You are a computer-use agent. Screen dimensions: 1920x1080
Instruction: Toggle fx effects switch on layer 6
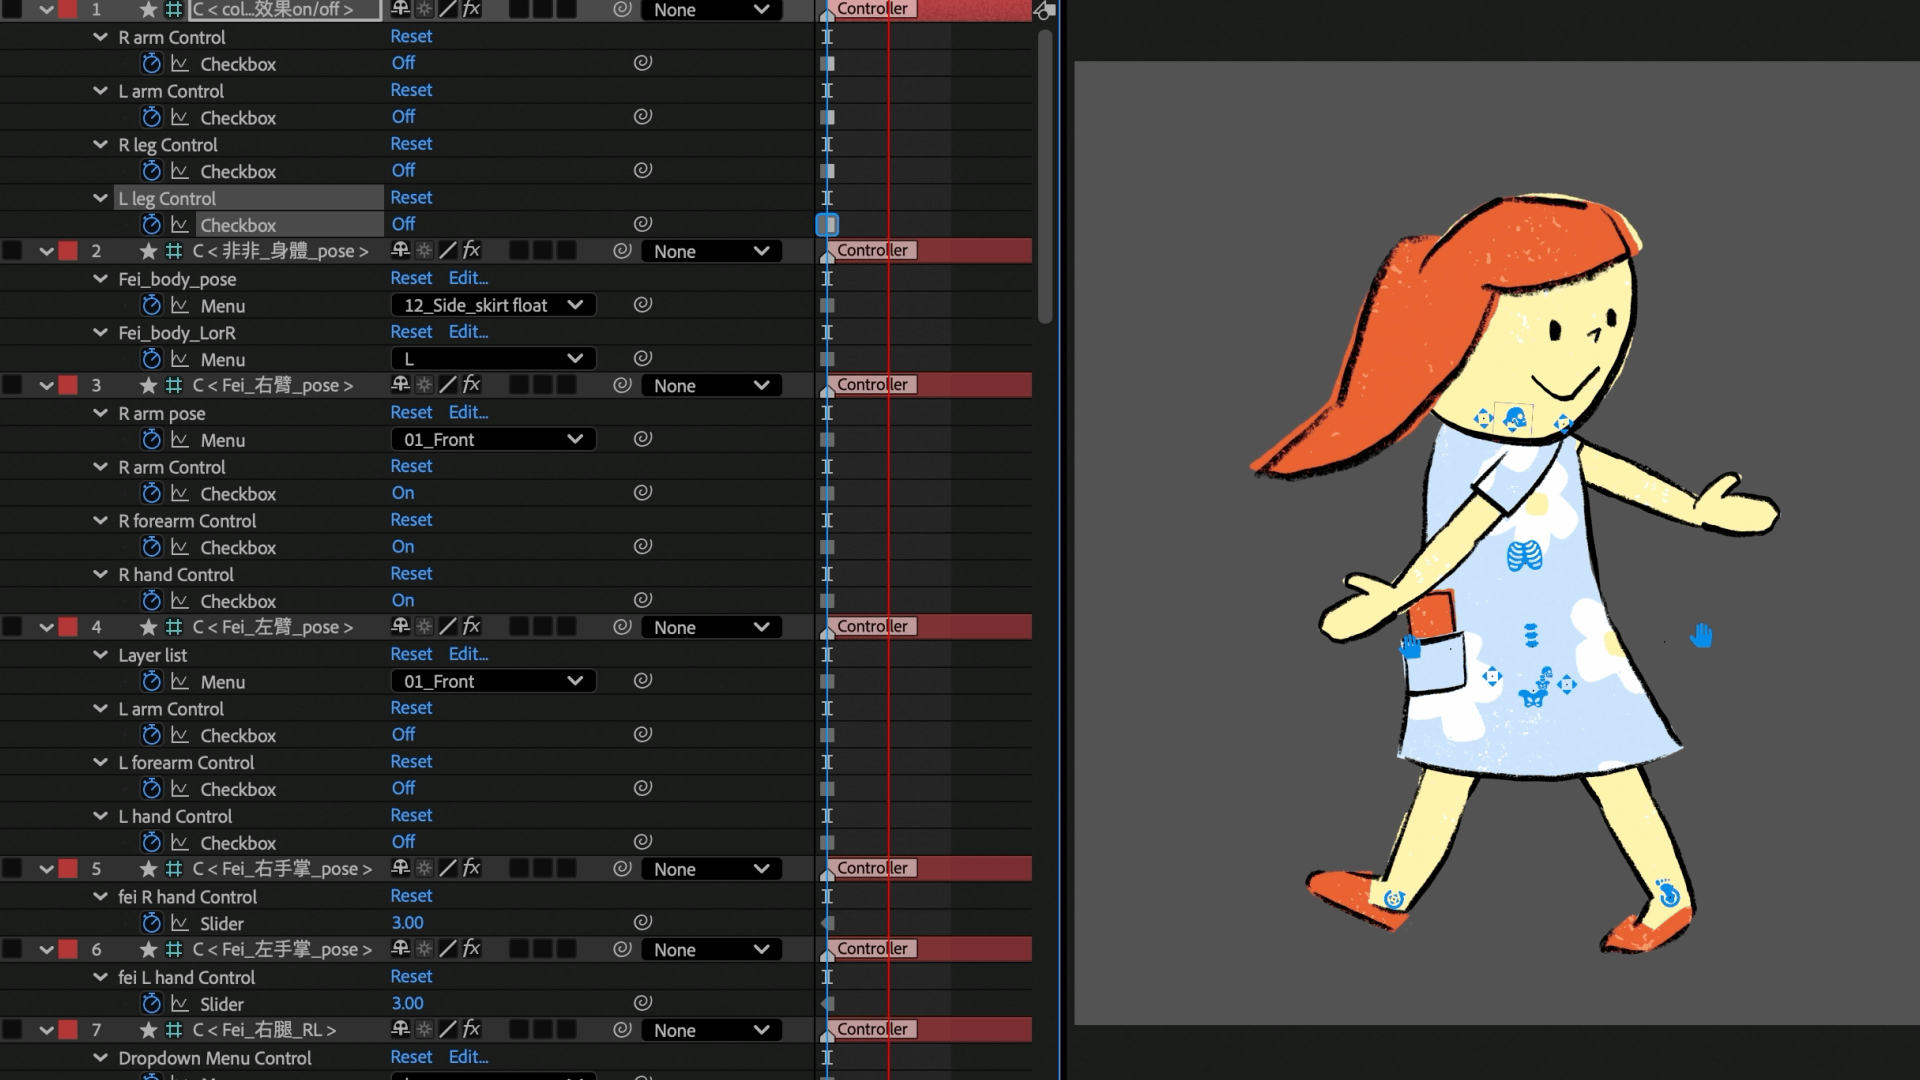[472, 949]
